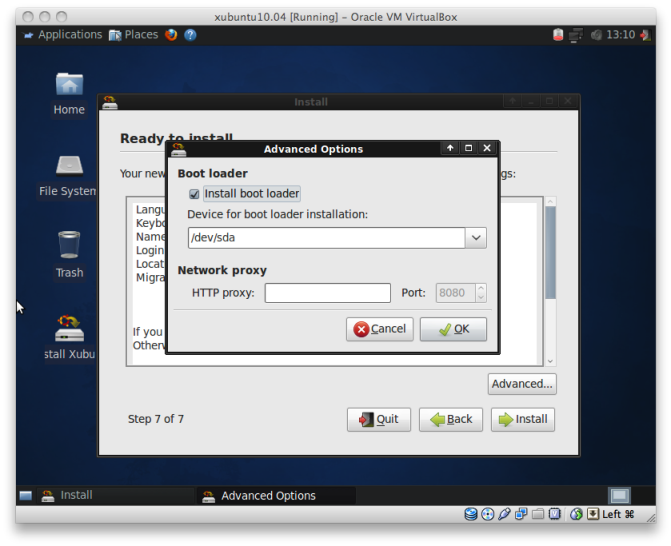Click the logout icon in top panel
This screenshot has width=671, height=546.
645,35
